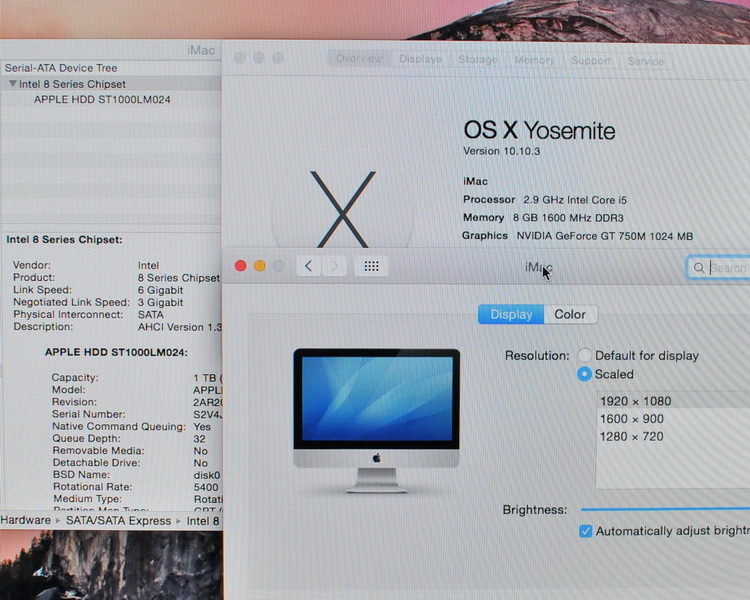Click Hardware in the path bar
The width and height of the screenshot is (750, 600).
pos(26,520)
